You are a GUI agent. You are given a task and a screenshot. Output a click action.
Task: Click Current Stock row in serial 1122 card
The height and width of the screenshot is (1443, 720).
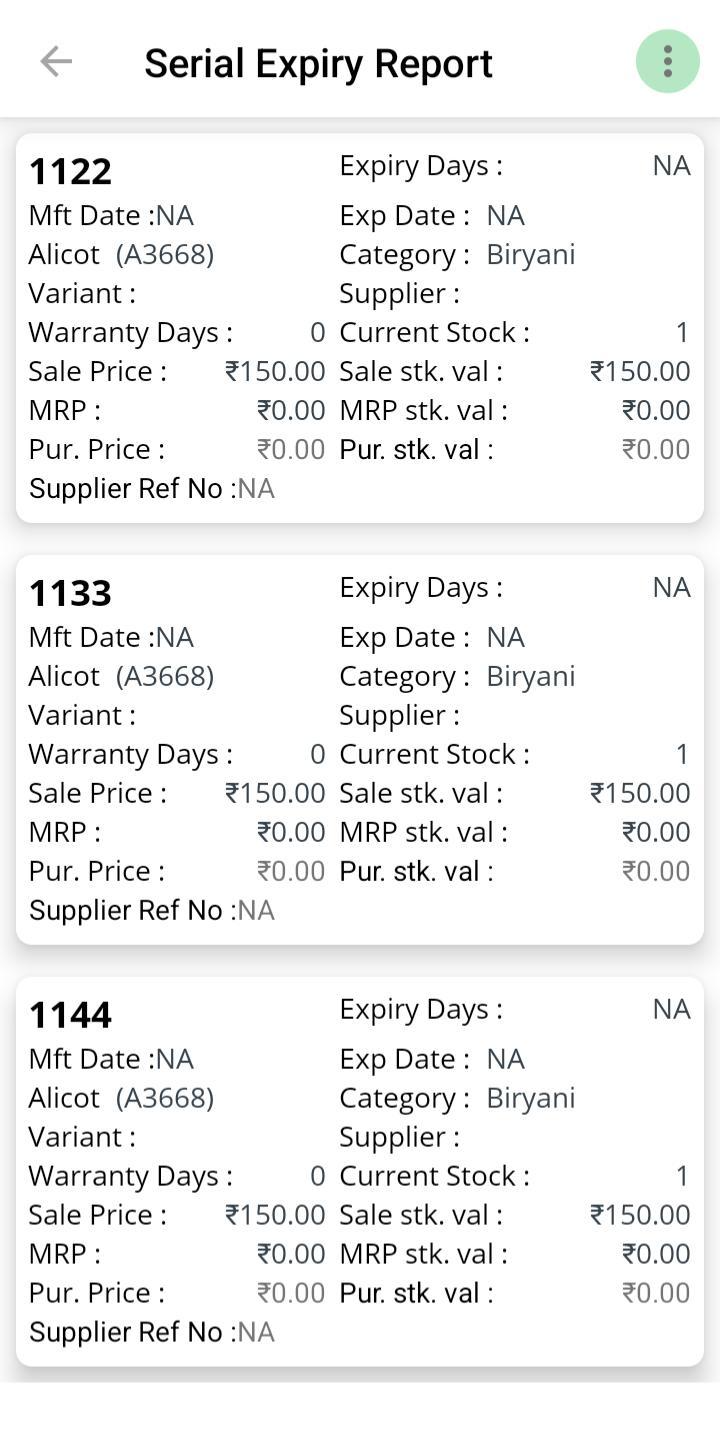514,332
